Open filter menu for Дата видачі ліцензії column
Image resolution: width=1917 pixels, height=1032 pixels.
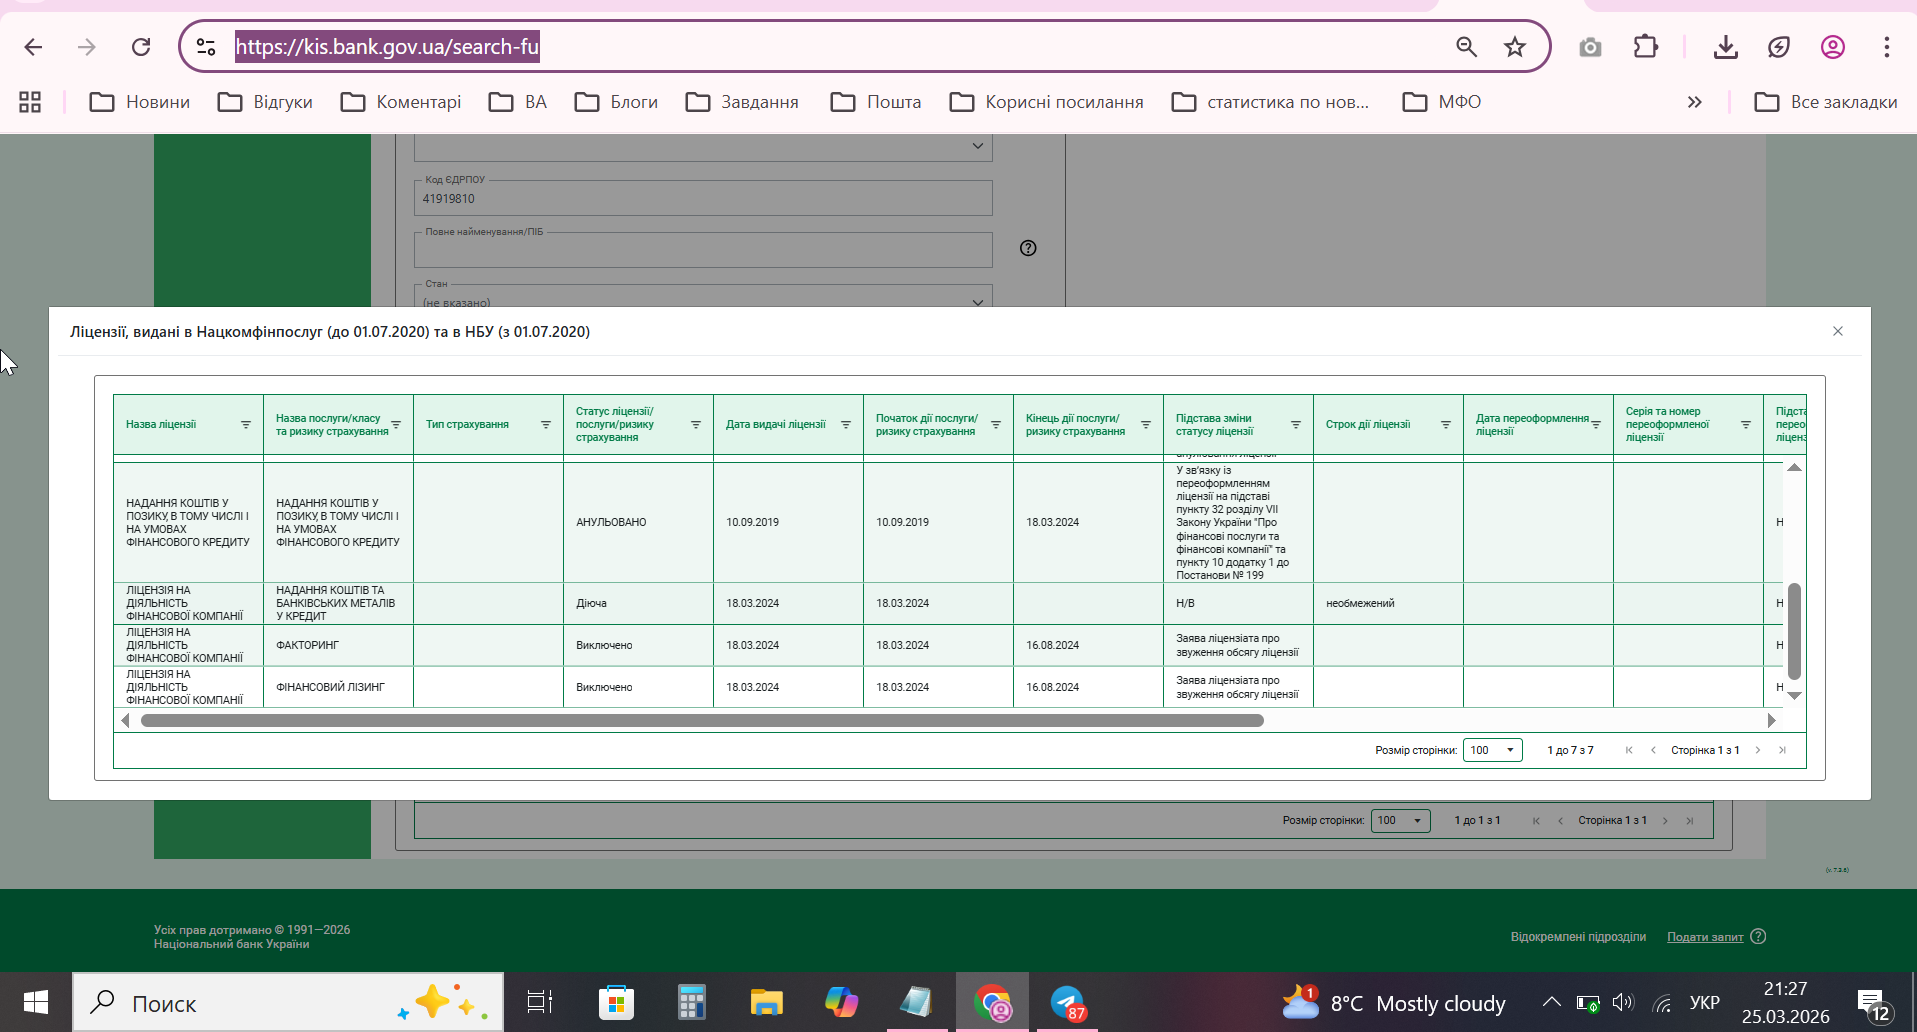click(x=846, y=425)
